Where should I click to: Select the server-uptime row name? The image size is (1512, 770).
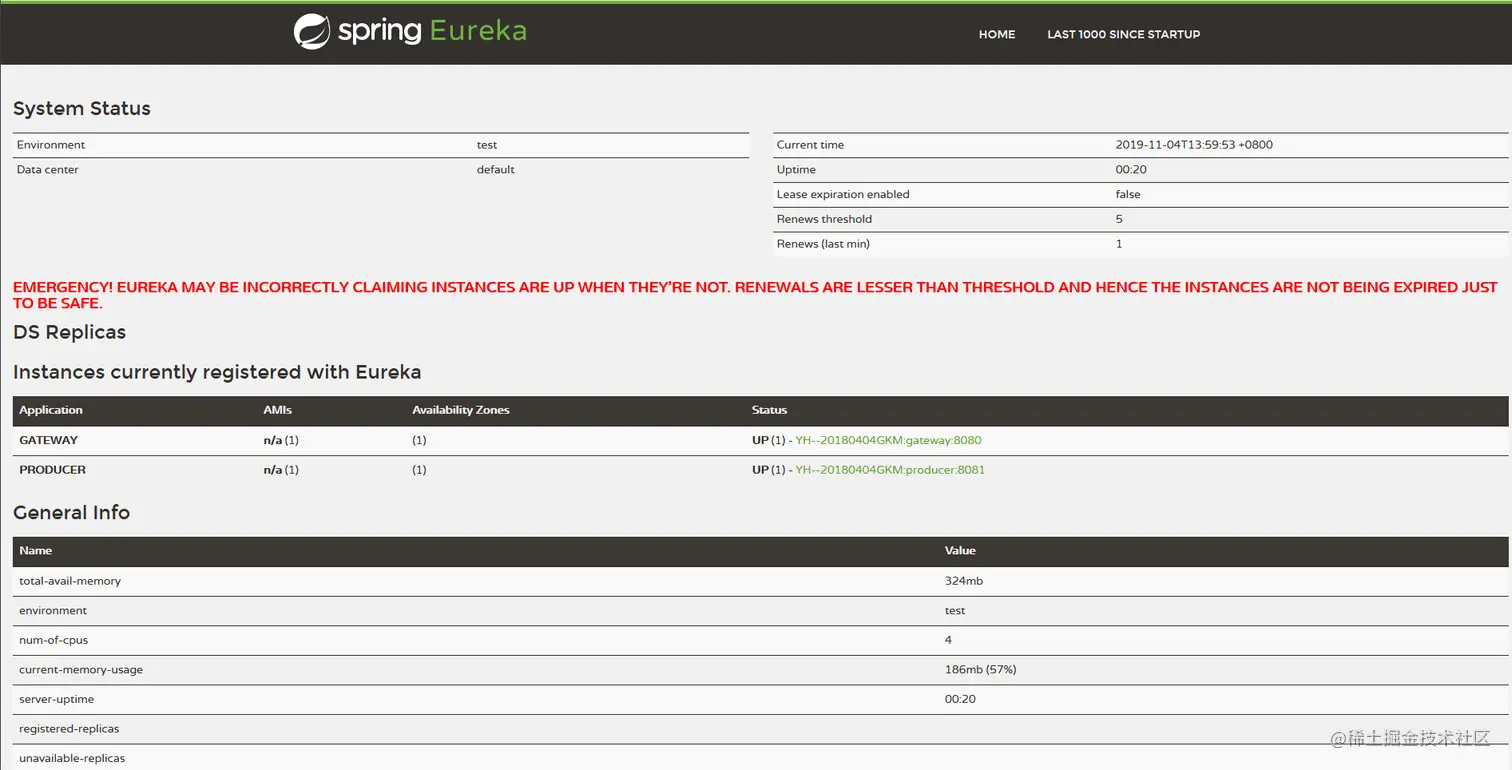click(x=57, y=699)
